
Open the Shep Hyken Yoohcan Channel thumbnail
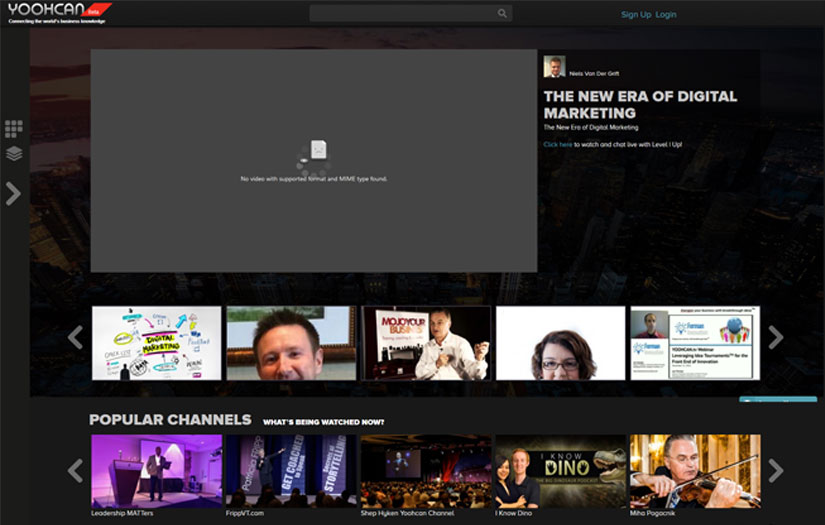click(x=426, y=471)
